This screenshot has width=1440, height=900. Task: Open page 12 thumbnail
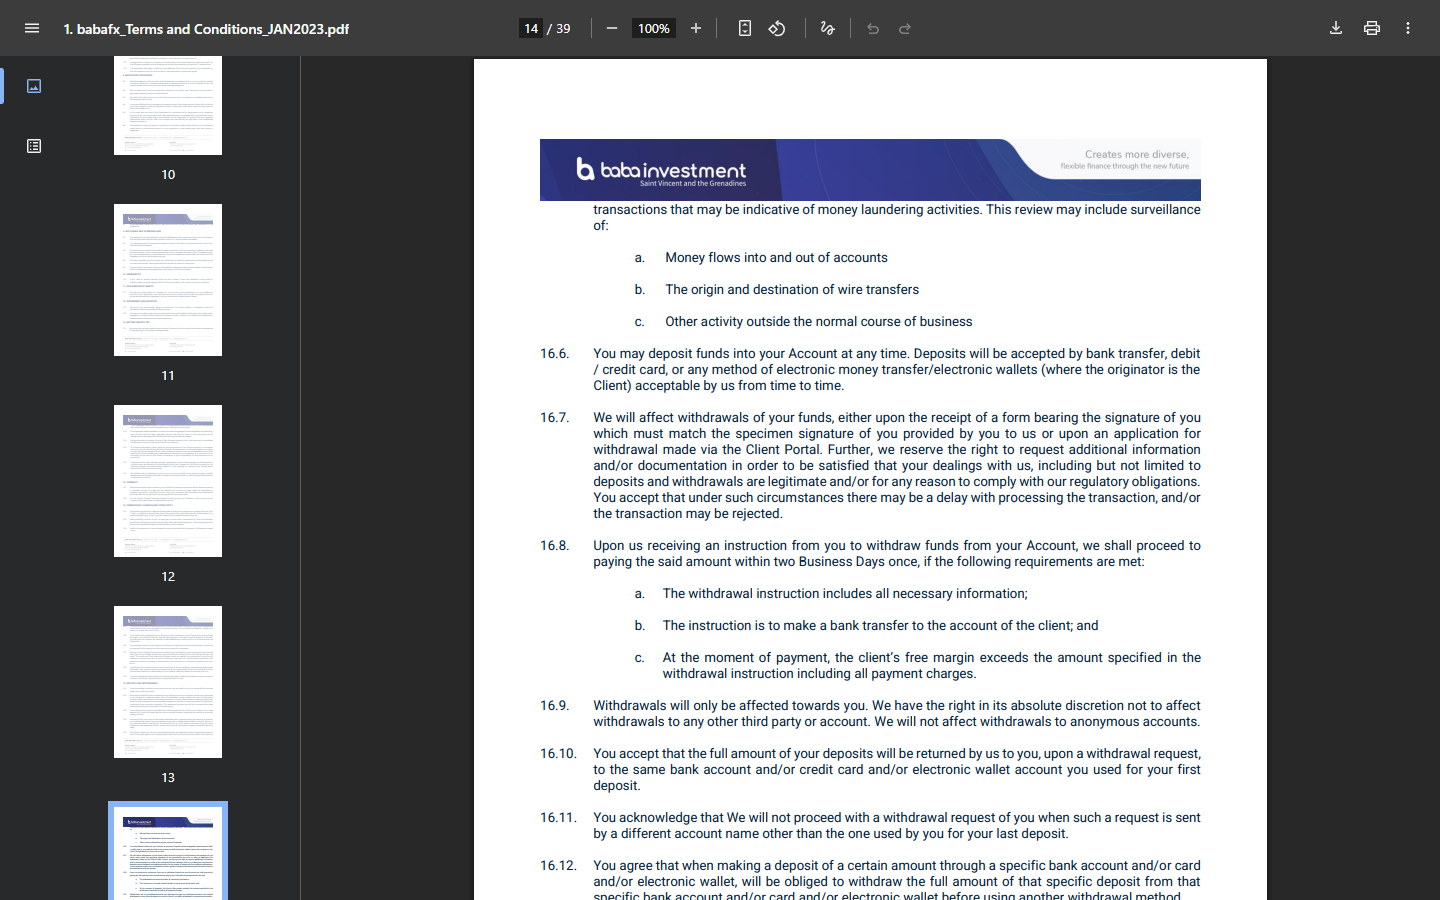coord(168,481)
